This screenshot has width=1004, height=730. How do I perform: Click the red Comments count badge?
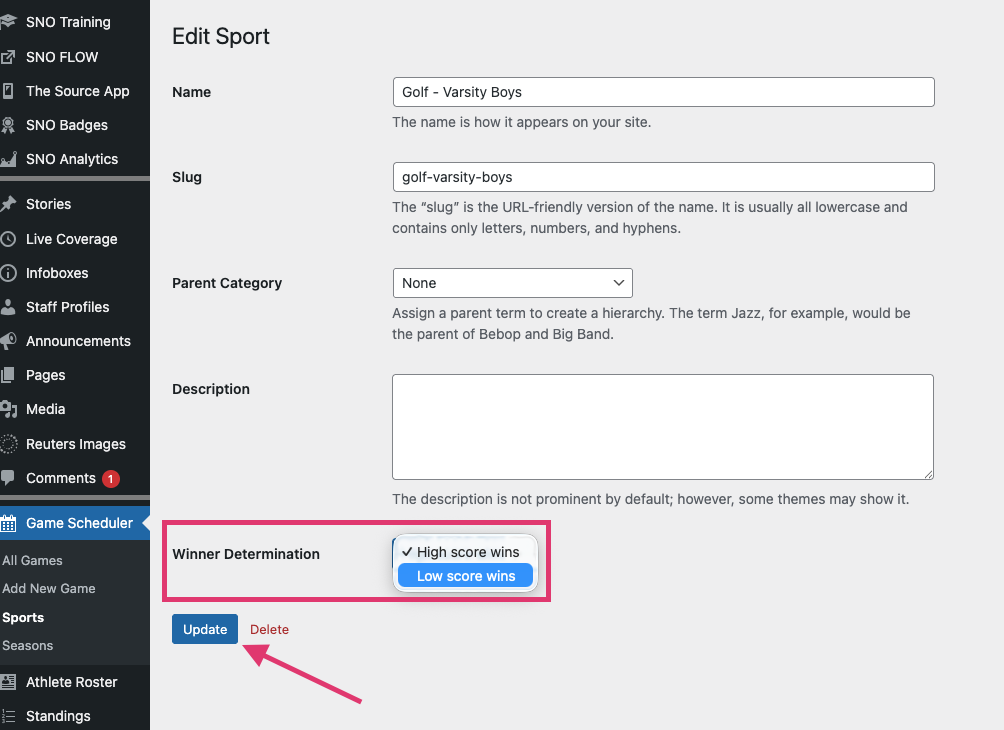(x=111, y=478)
